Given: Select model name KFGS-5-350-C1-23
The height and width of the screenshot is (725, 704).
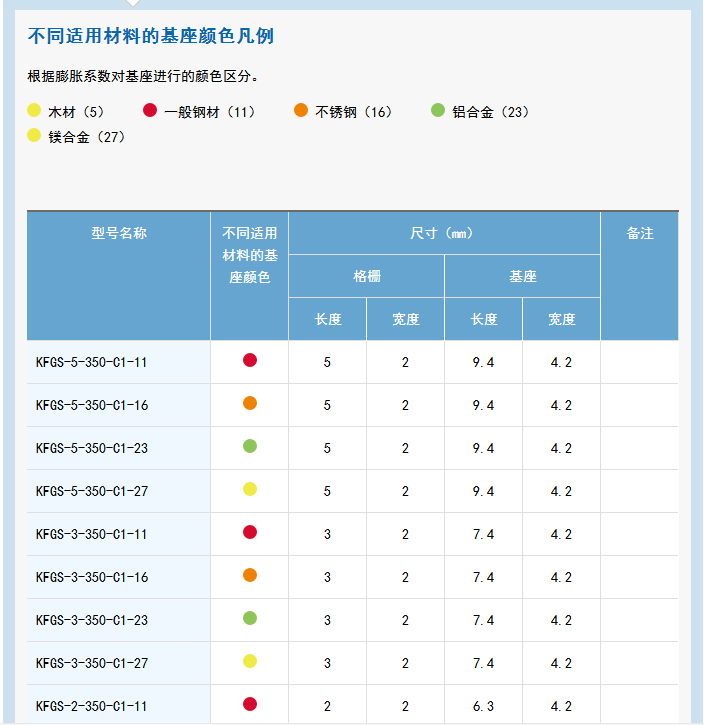Looking at the screenshot, I should 92,449.
